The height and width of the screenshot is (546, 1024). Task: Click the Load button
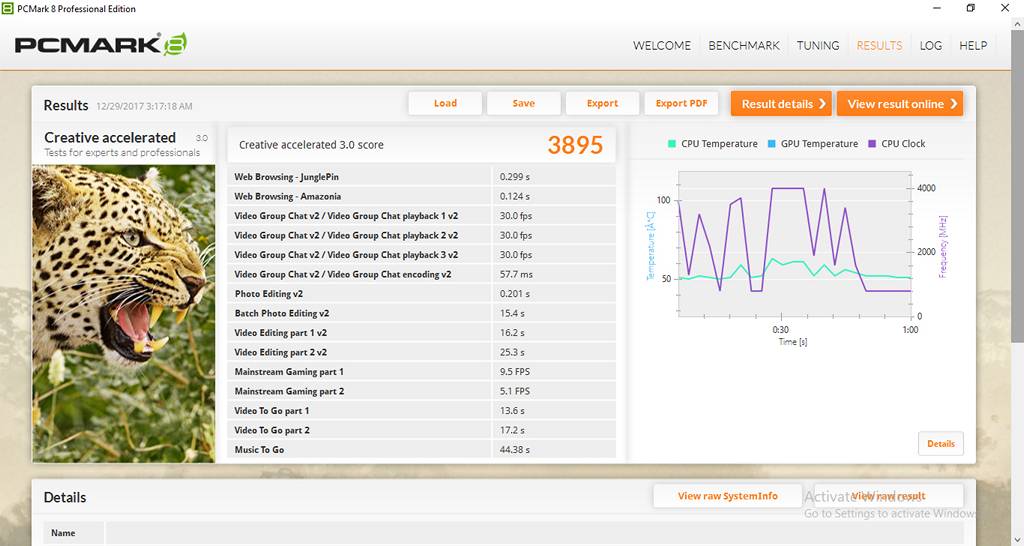[445, 103]
